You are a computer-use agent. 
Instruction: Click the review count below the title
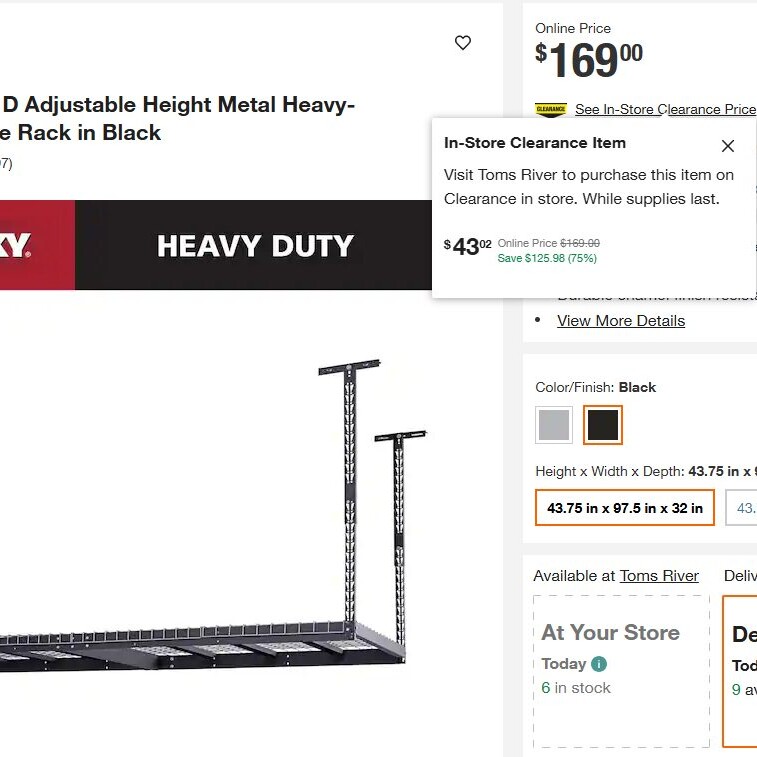[5, 164]
